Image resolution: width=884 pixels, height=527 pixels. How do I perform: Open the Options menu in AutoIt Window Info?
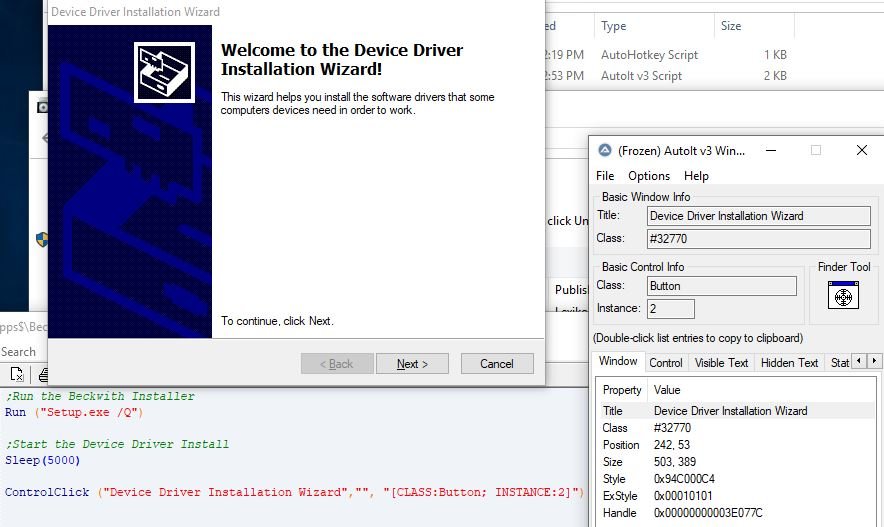click(x=649, y=176)
